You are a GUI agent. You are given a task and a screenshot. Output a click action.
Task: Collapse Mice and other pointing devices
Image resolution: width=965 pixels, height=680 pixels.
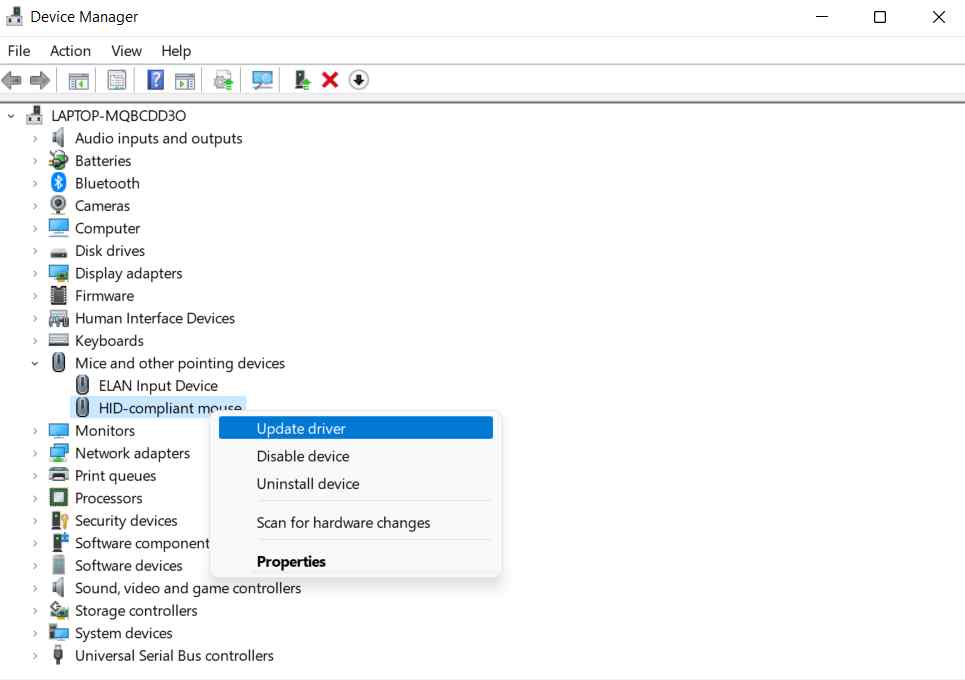[x=35, y=363]
